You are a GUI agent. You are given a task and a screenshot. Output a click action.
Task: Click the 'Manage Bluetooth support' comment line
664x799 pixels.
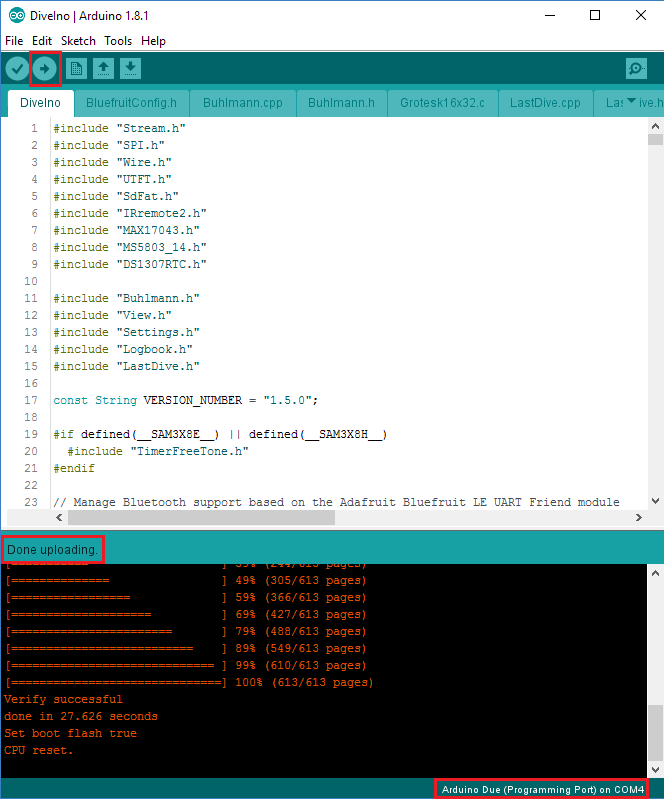[336, 502]
